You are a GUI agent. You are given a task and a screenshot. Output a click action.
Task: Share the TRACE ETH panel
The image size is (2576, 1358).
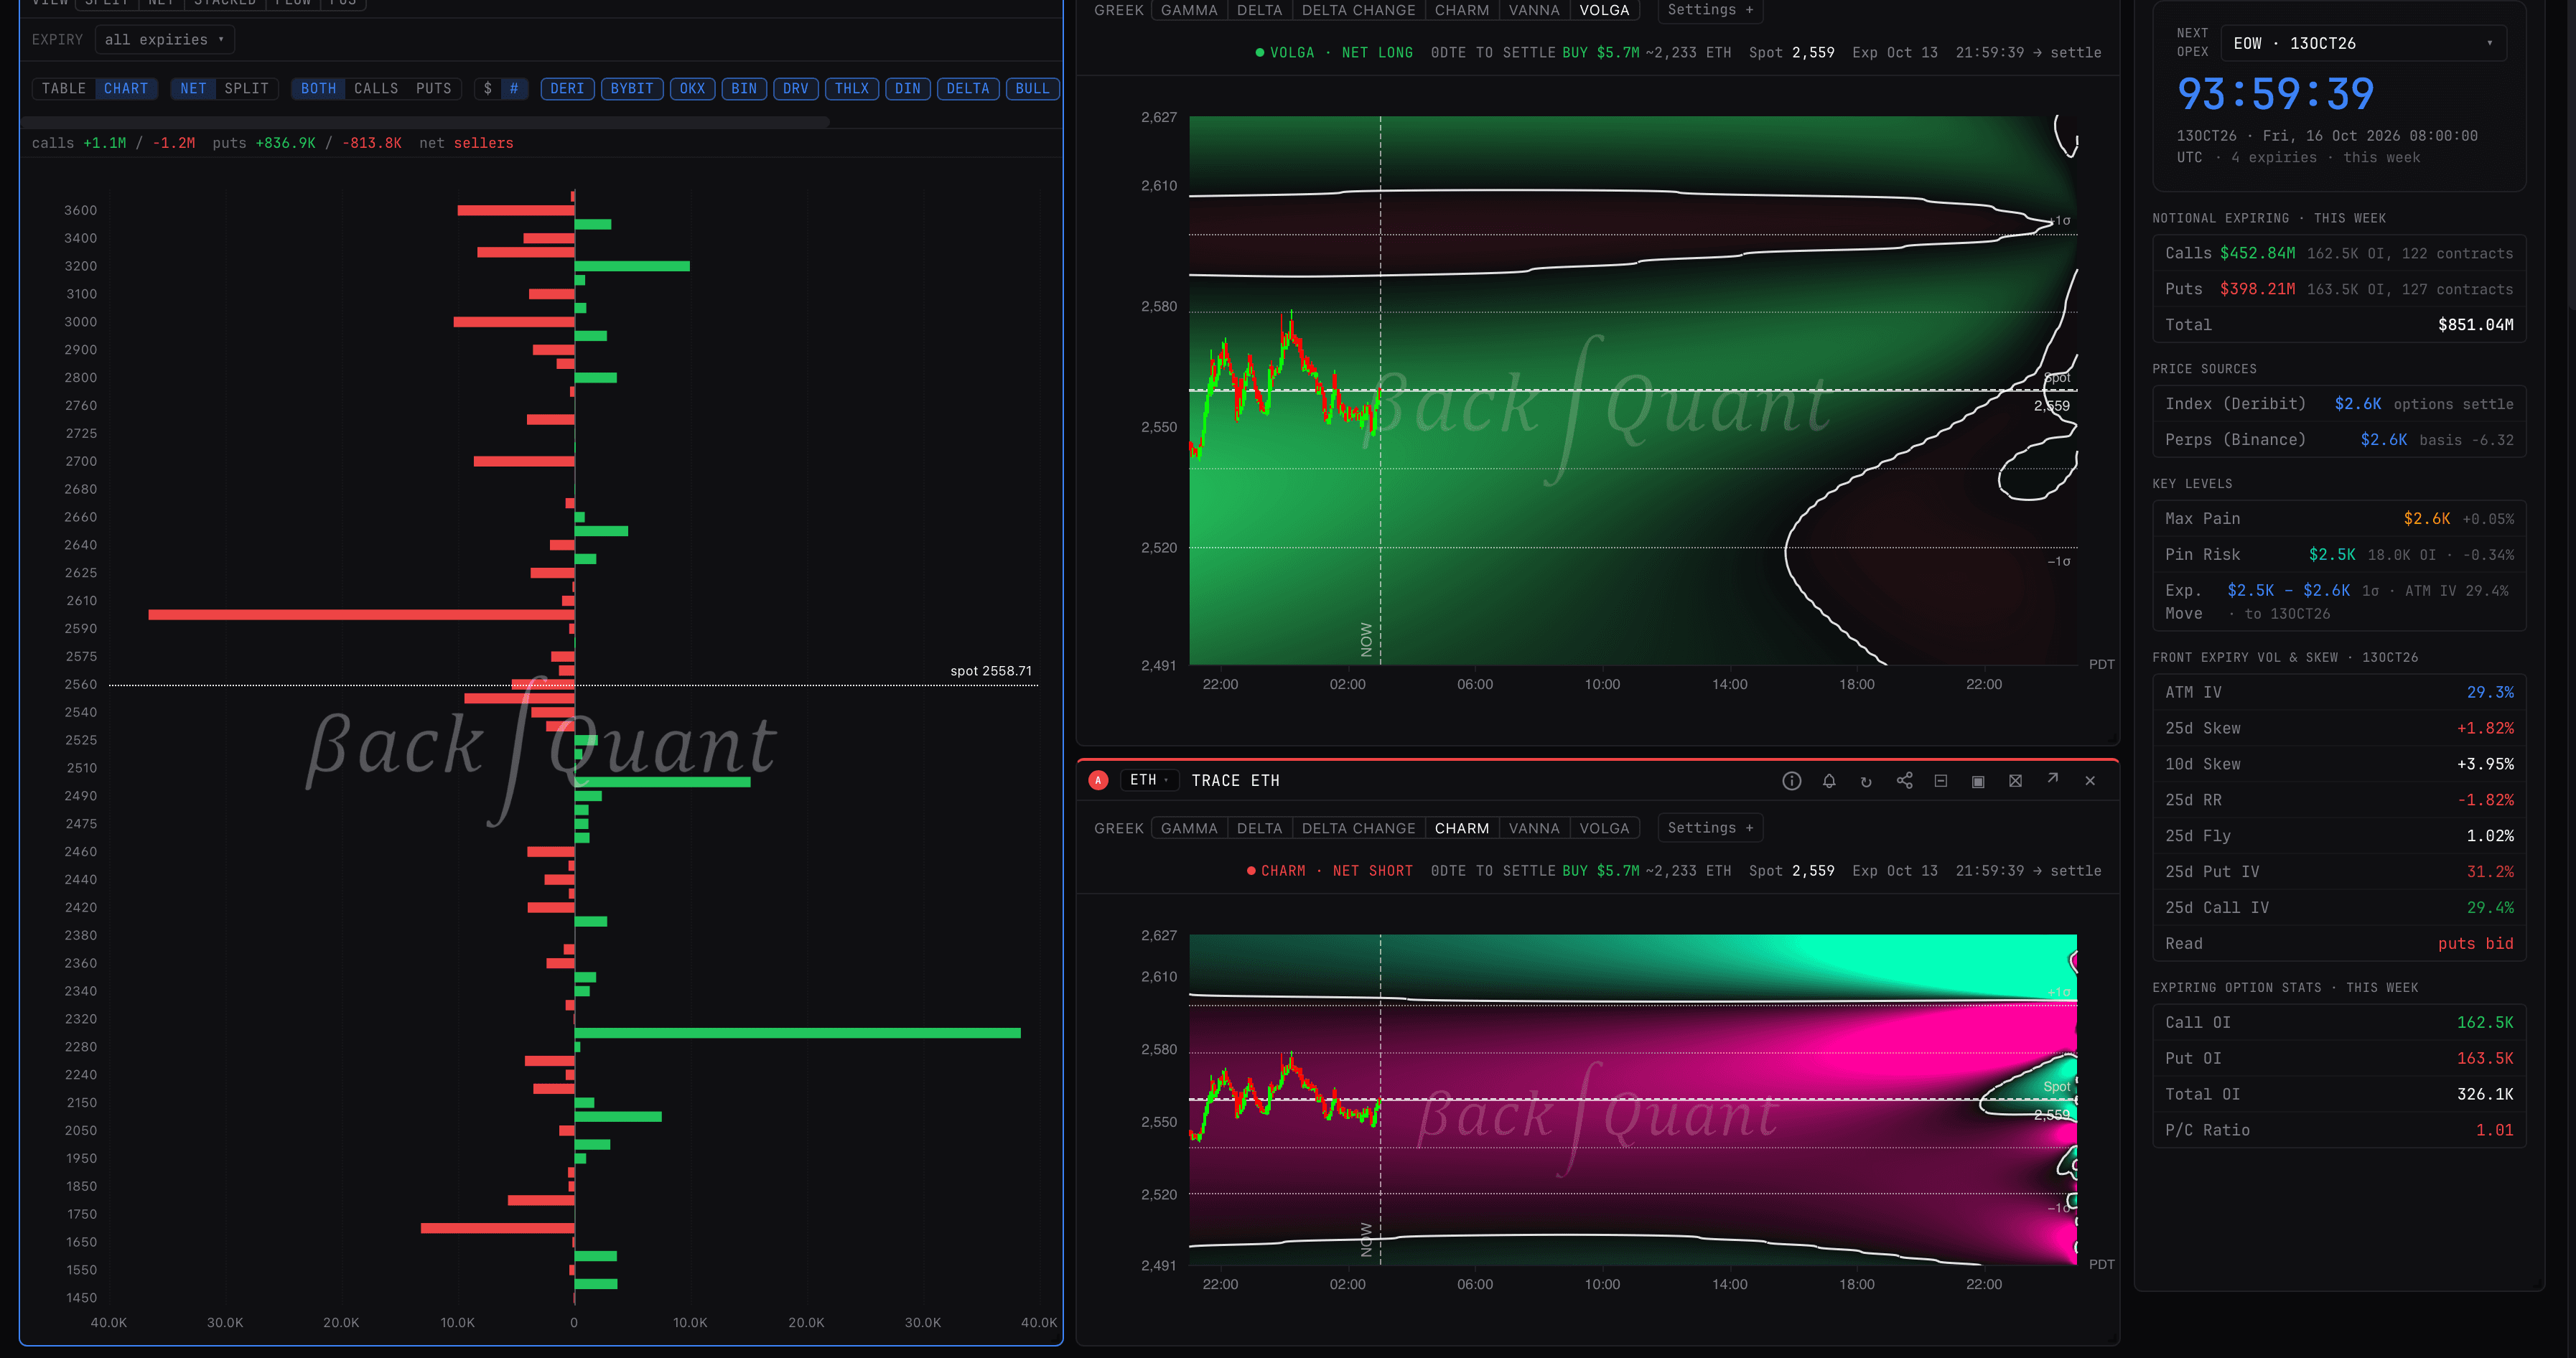click(x=1904, y=781)
